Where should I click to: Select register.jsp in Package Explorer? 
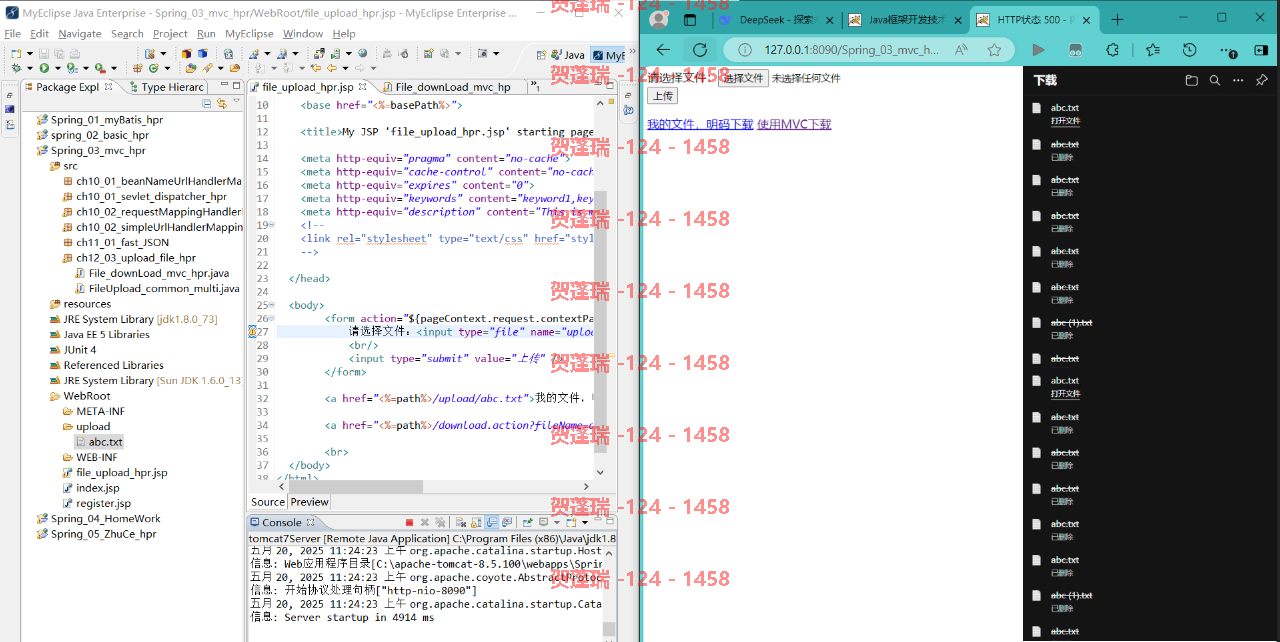(x=96, y=503)
